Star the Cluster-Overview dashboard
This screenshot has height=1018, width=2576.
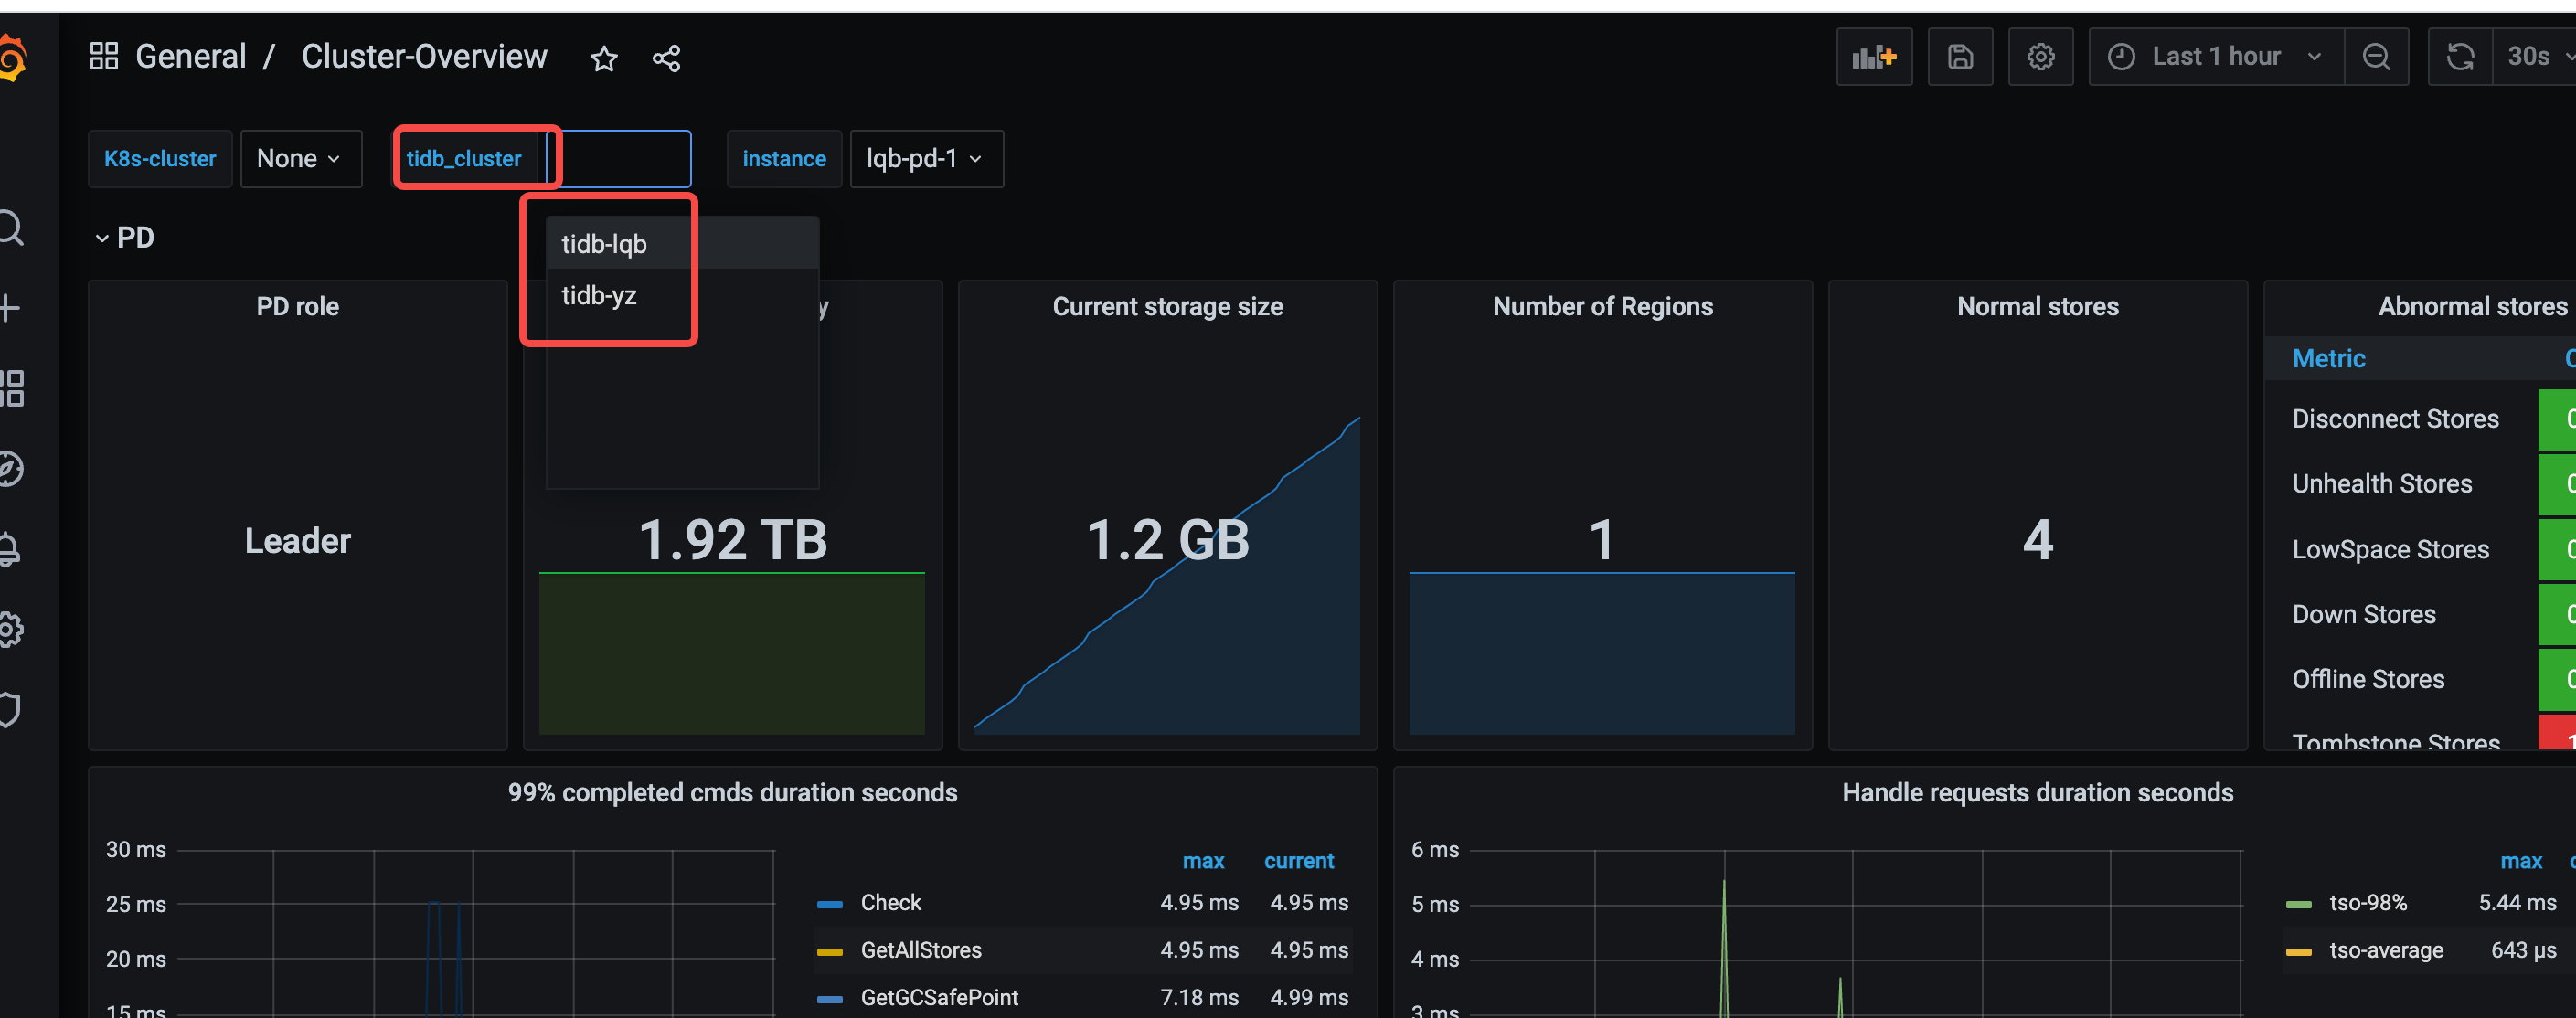tap(604, 59)
